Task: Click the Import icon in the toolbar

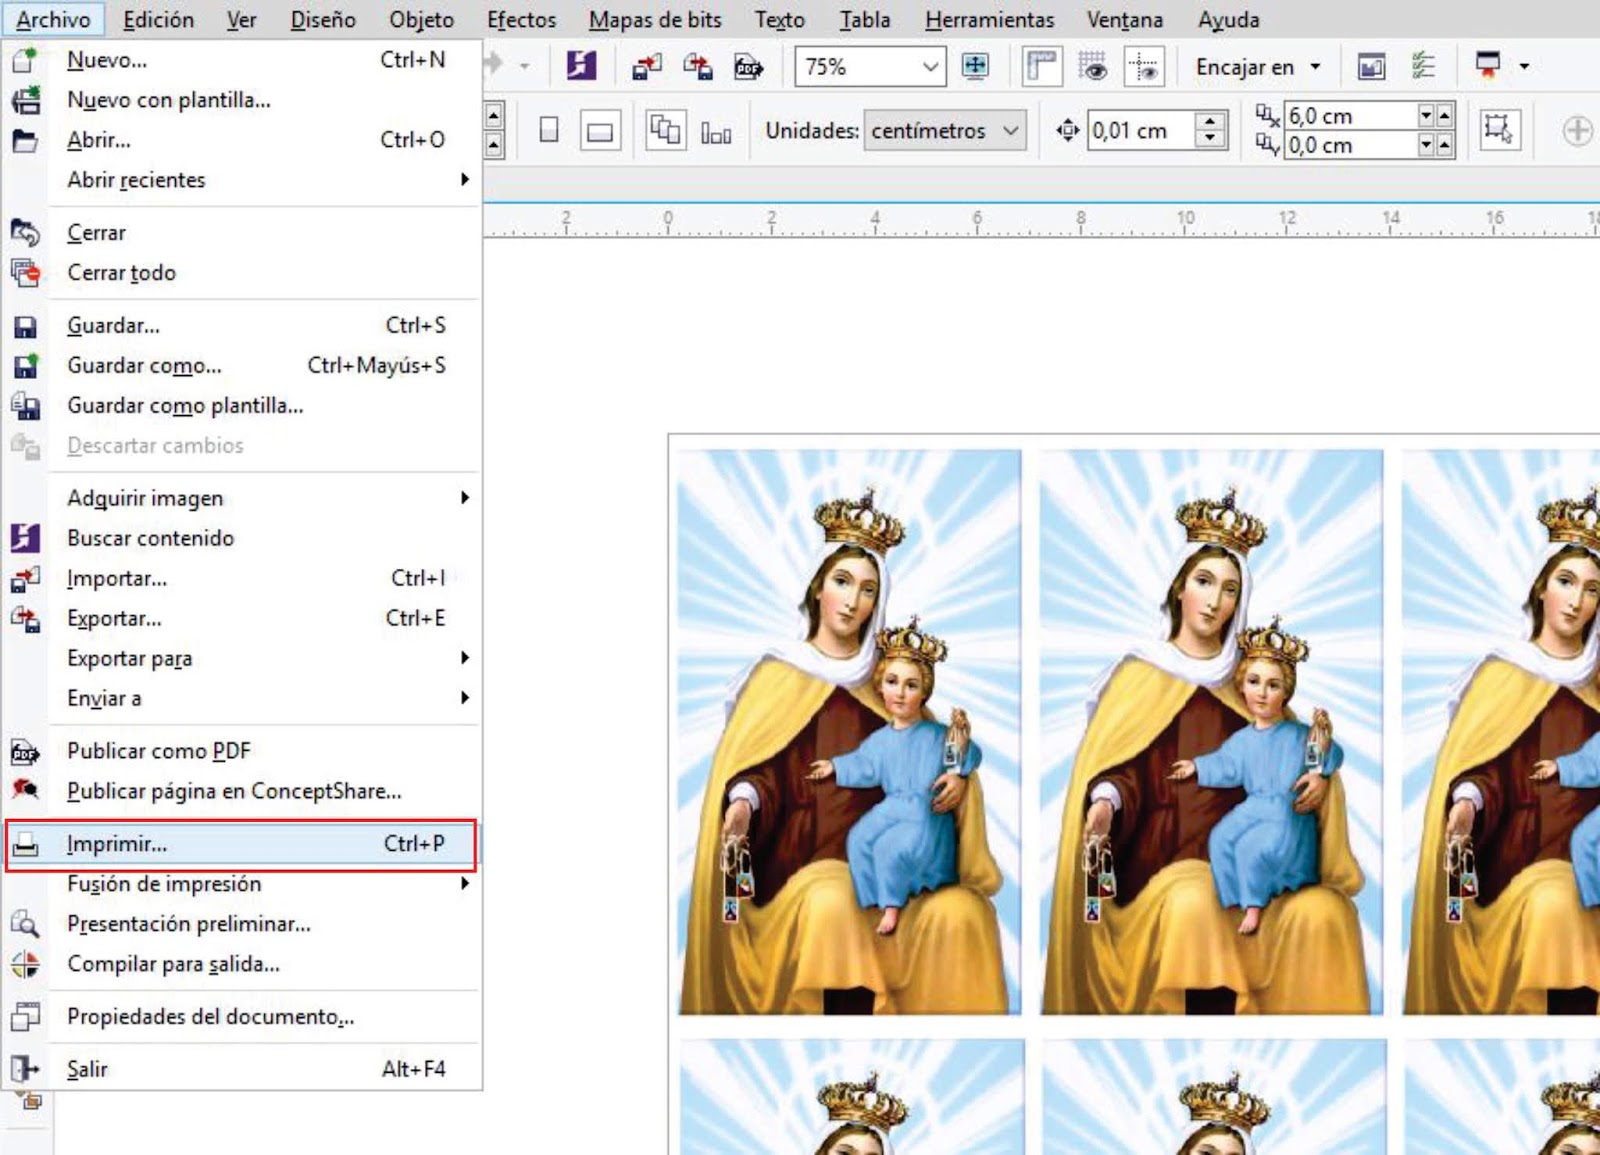Action: 647,67
